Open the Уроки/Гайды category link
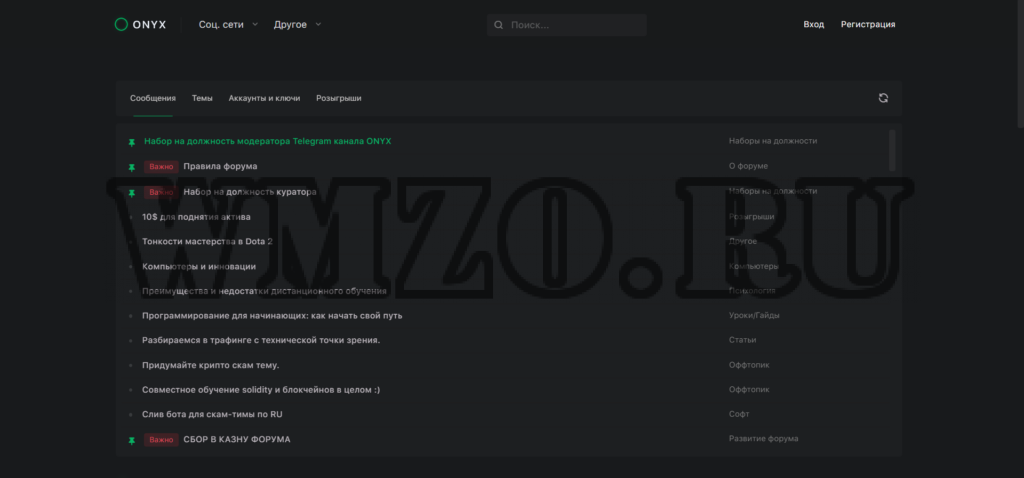 pos(754,315)
